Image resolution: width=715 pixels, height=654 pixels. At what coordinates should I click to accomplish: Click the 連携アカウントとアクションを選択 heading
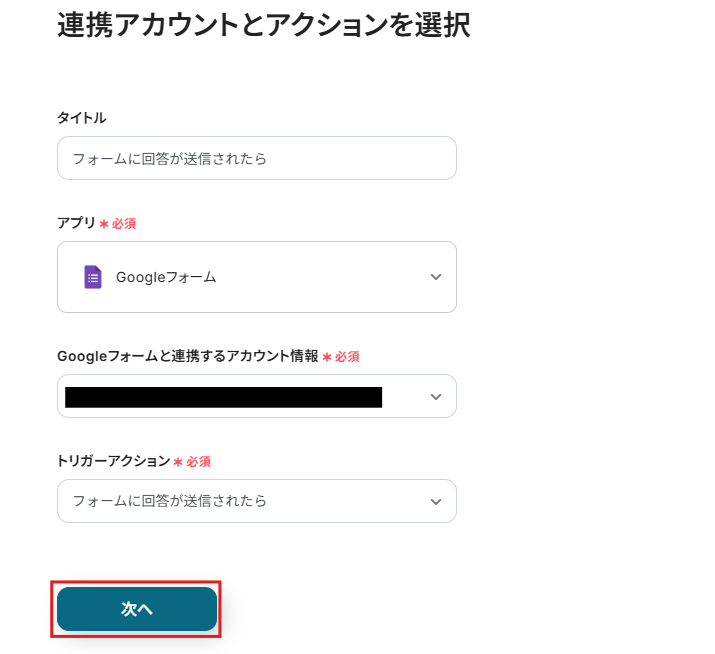[x=263, y=26]
